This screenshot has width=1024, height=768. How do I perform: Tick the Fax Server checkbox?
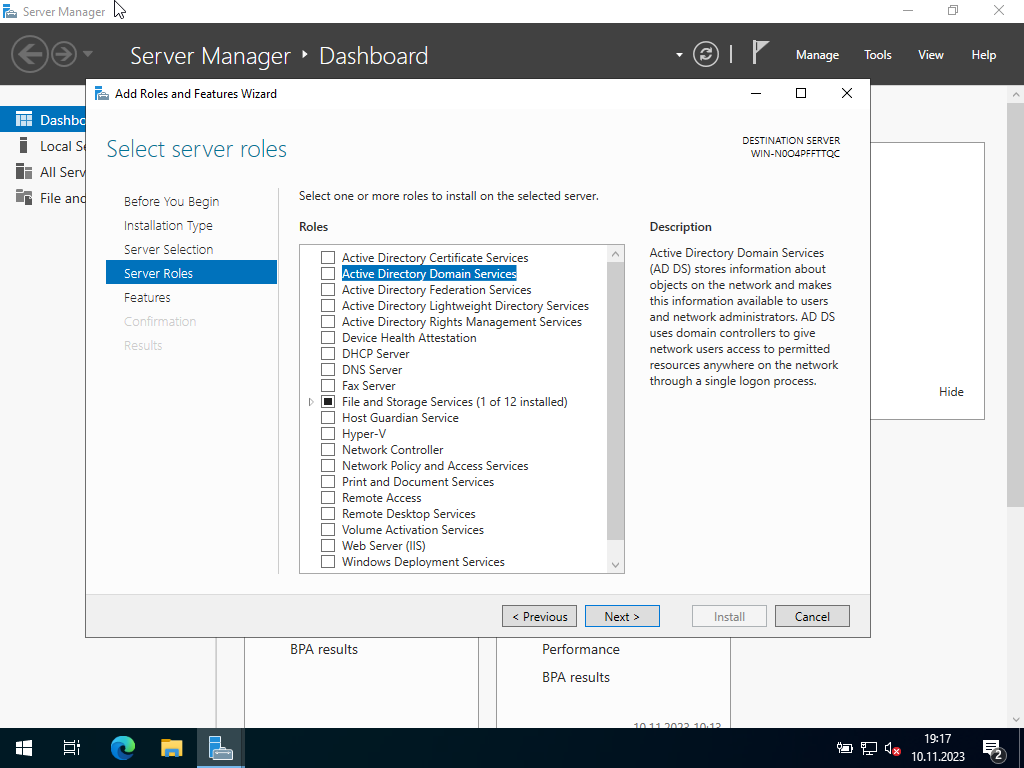point(328,385)
